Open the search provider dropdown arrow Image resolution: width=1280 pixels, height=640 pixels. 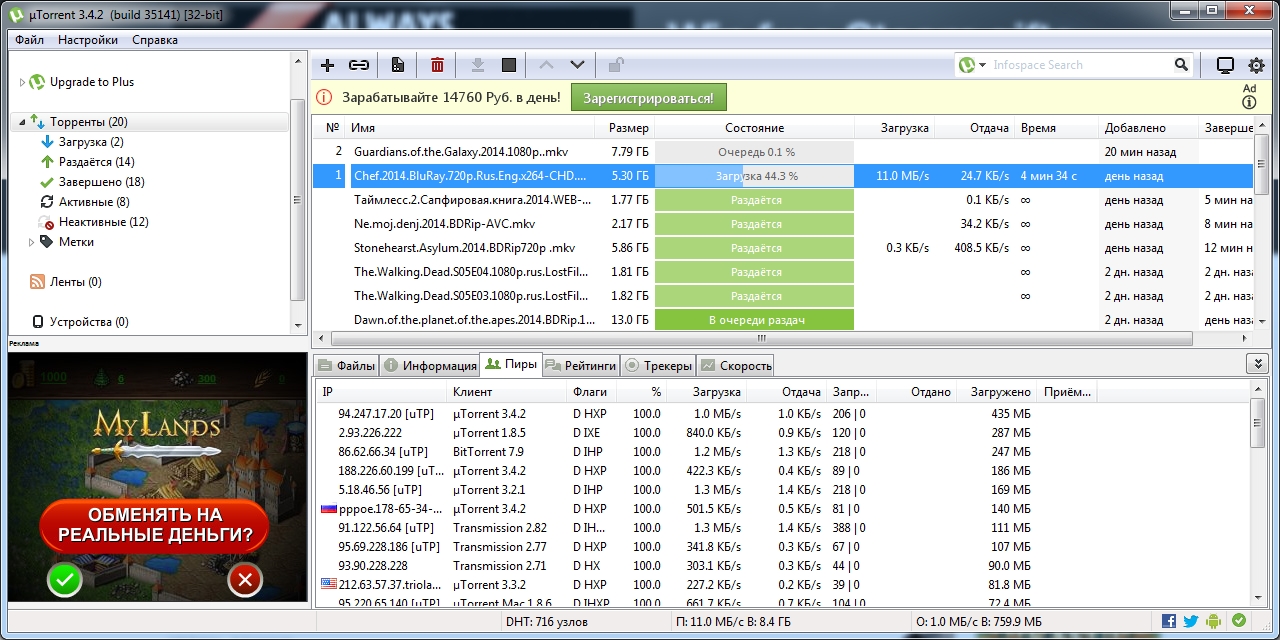(983, 65)
